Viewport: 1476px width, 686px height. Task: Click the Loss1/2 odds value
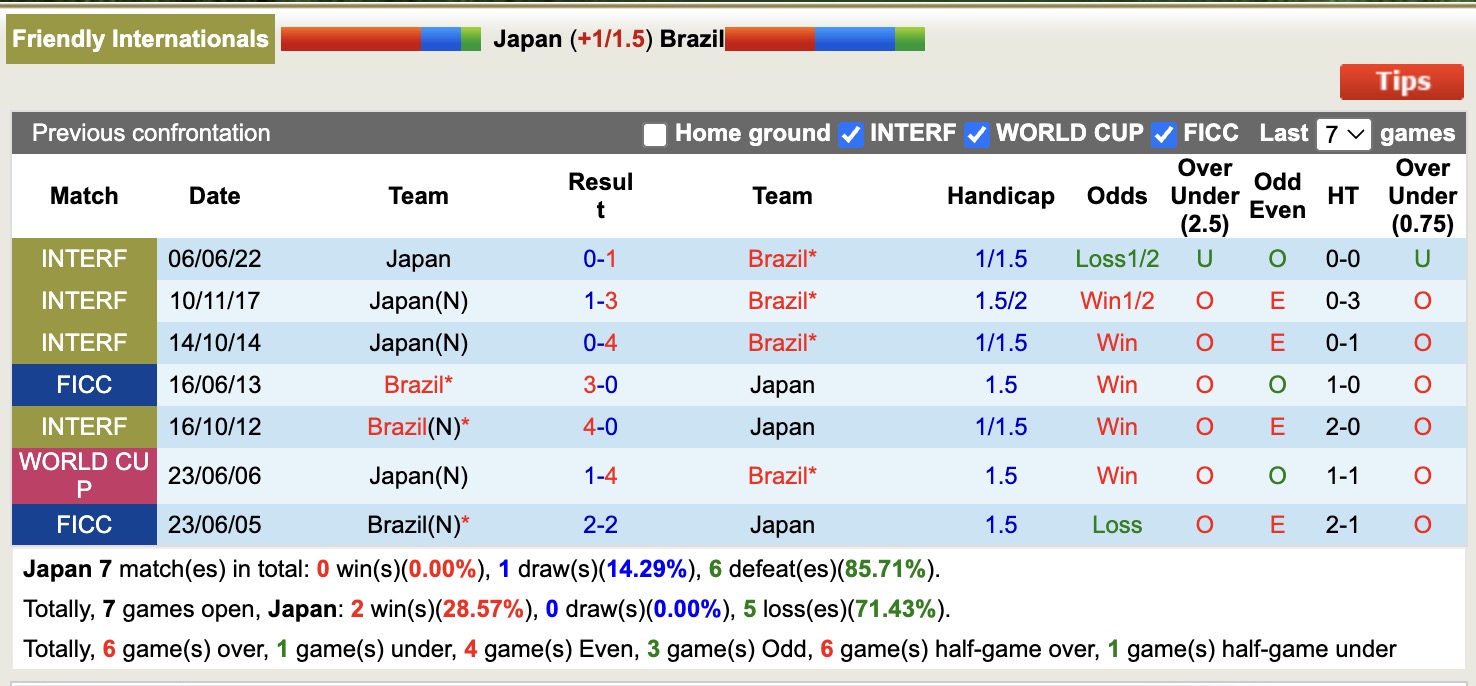tap(1116, 258)
